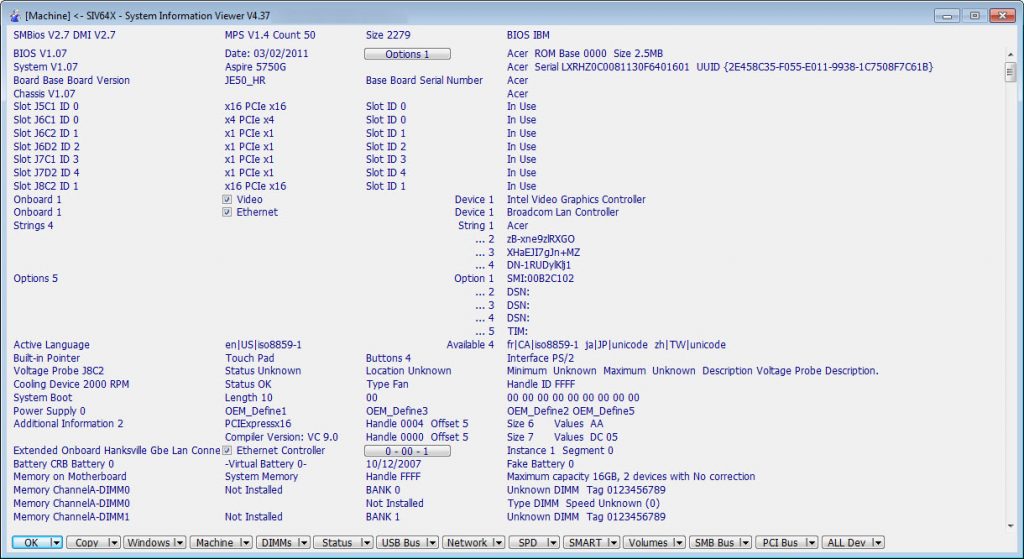Image resolution: width=1024 pixels, height=559 pixels.
Task: Toggle the Onboard Video checkbox
Action: 227,200
